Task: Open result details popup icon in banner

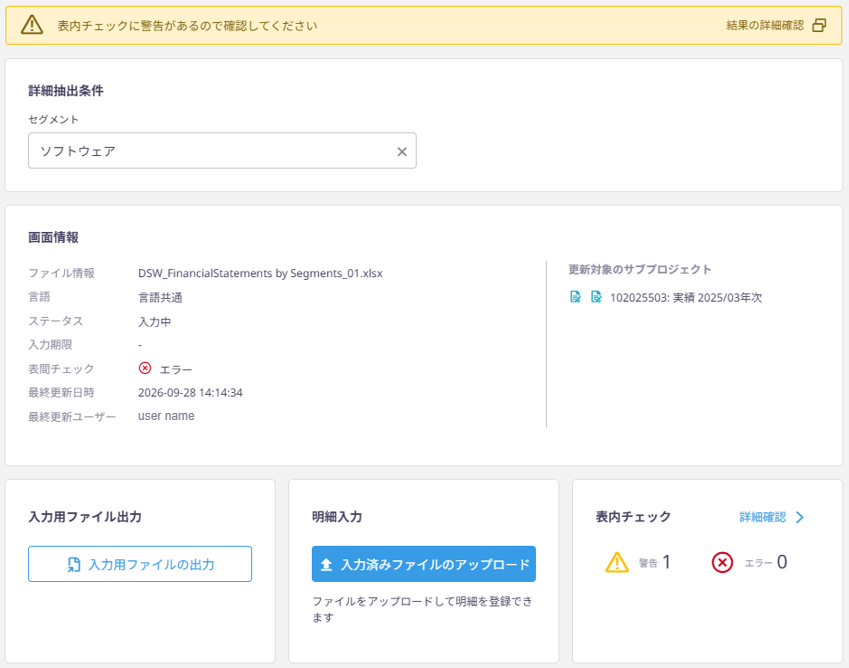Action: coord(819,25)
